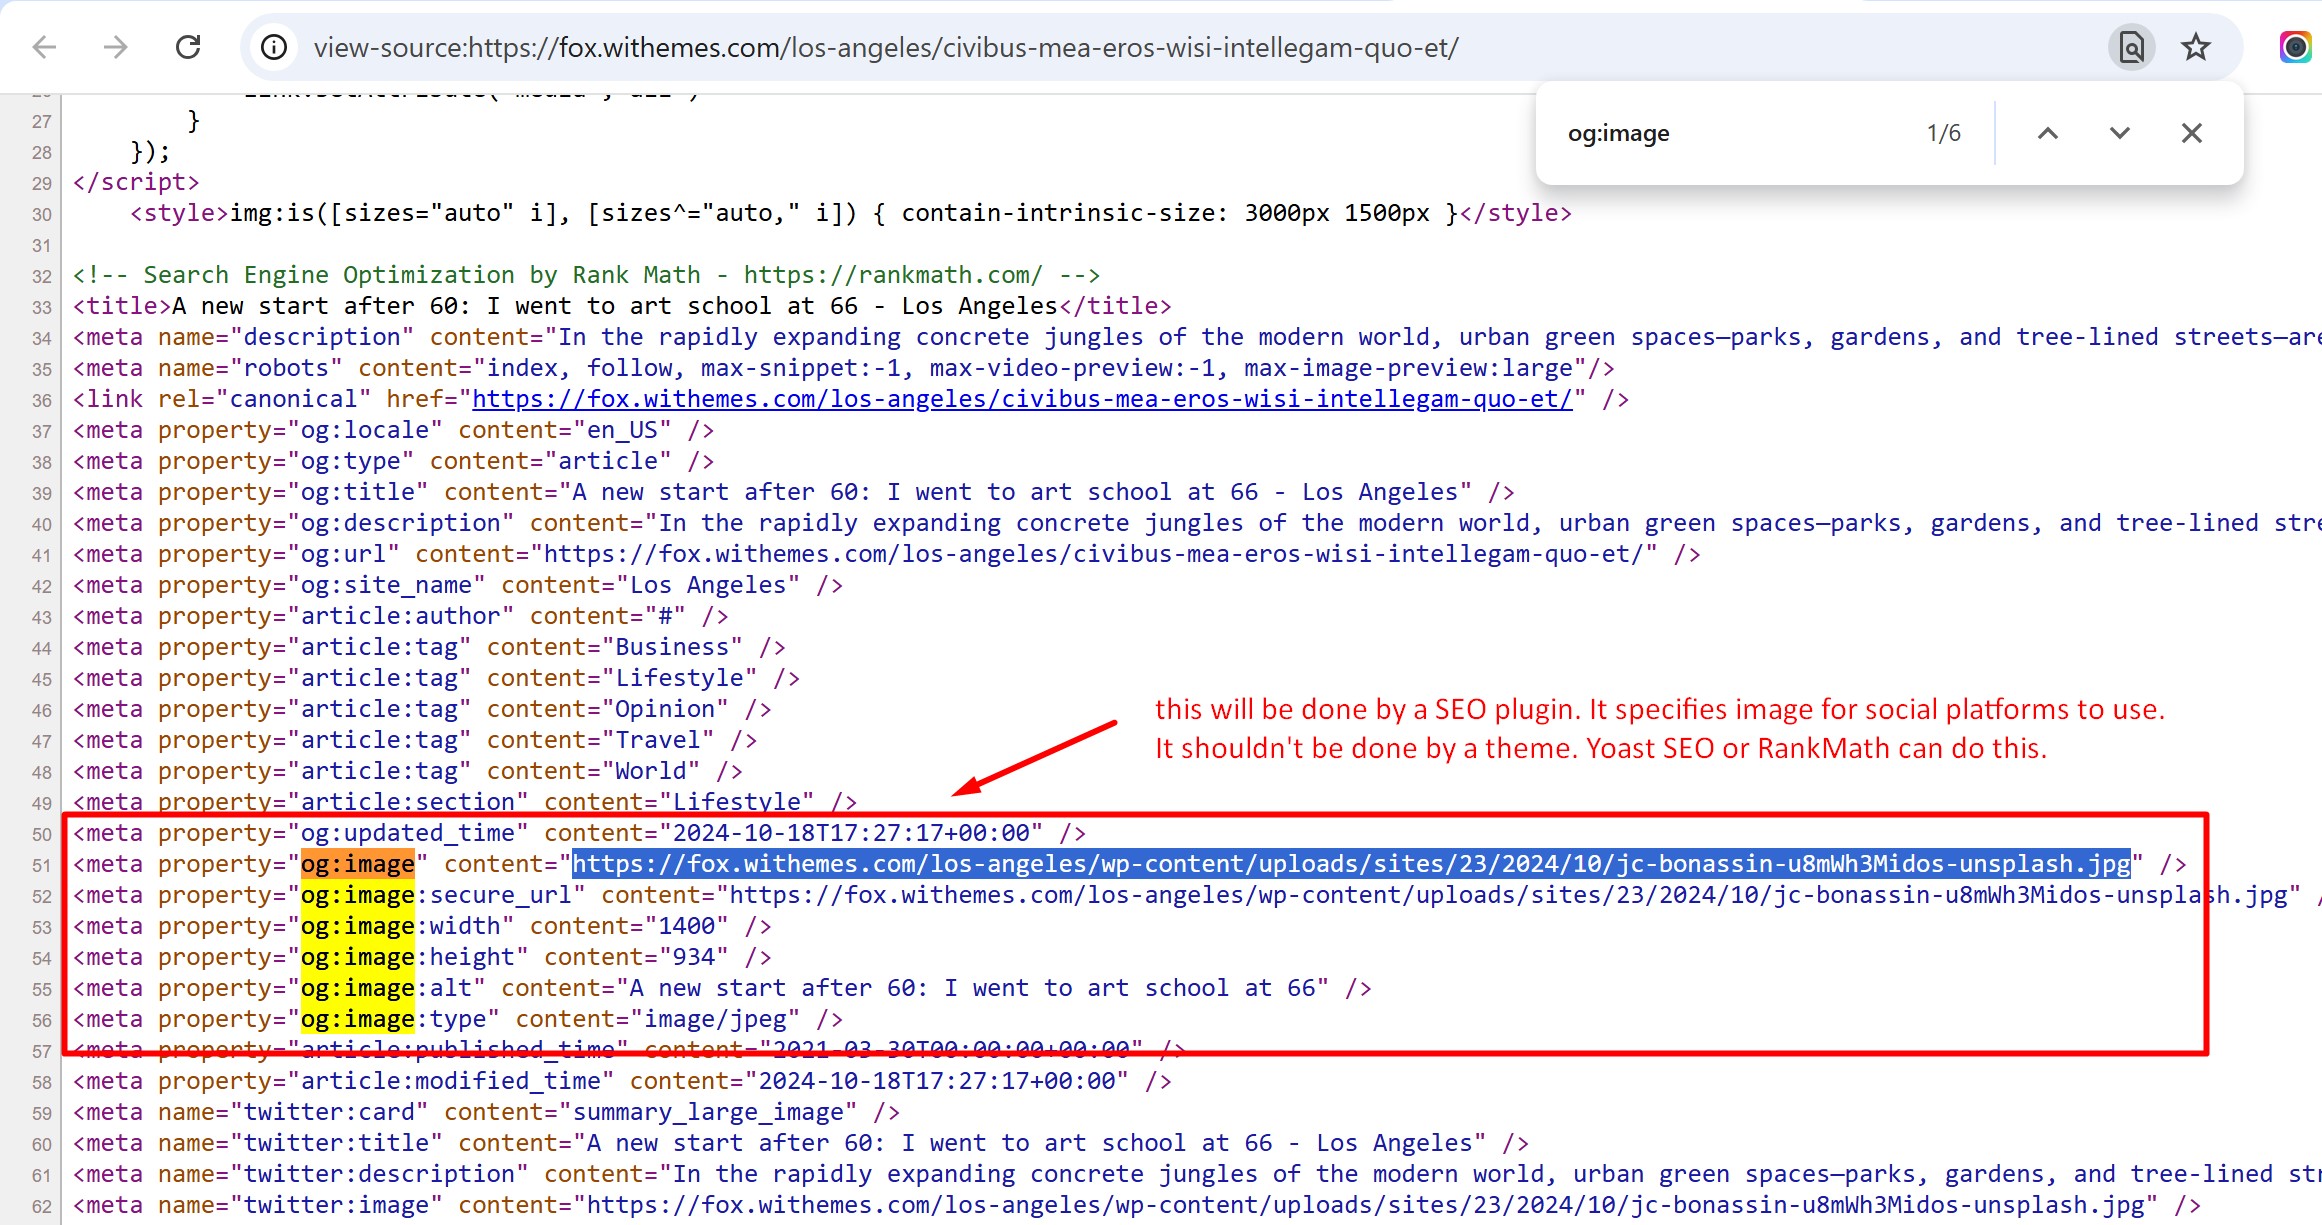Click og:image:secure_url match on line 52

(x=436, y=895)
